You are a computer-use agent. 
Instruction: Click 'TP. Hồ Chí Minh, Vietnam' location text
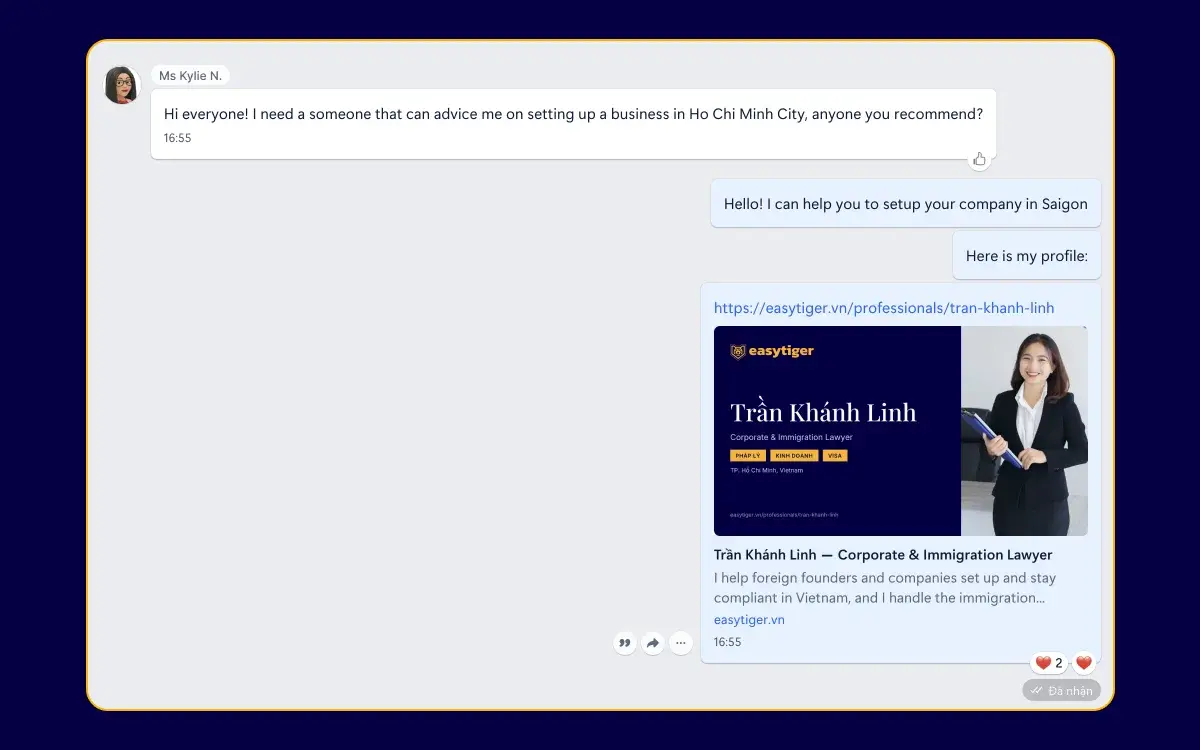click(766, 470)
